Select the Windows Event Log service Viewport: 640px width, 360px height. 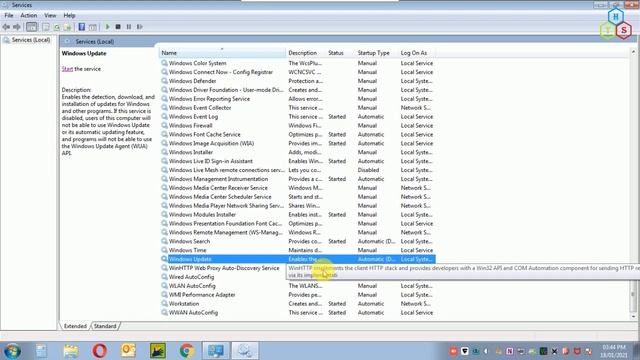pyautogui.click(x=193, y=117)
